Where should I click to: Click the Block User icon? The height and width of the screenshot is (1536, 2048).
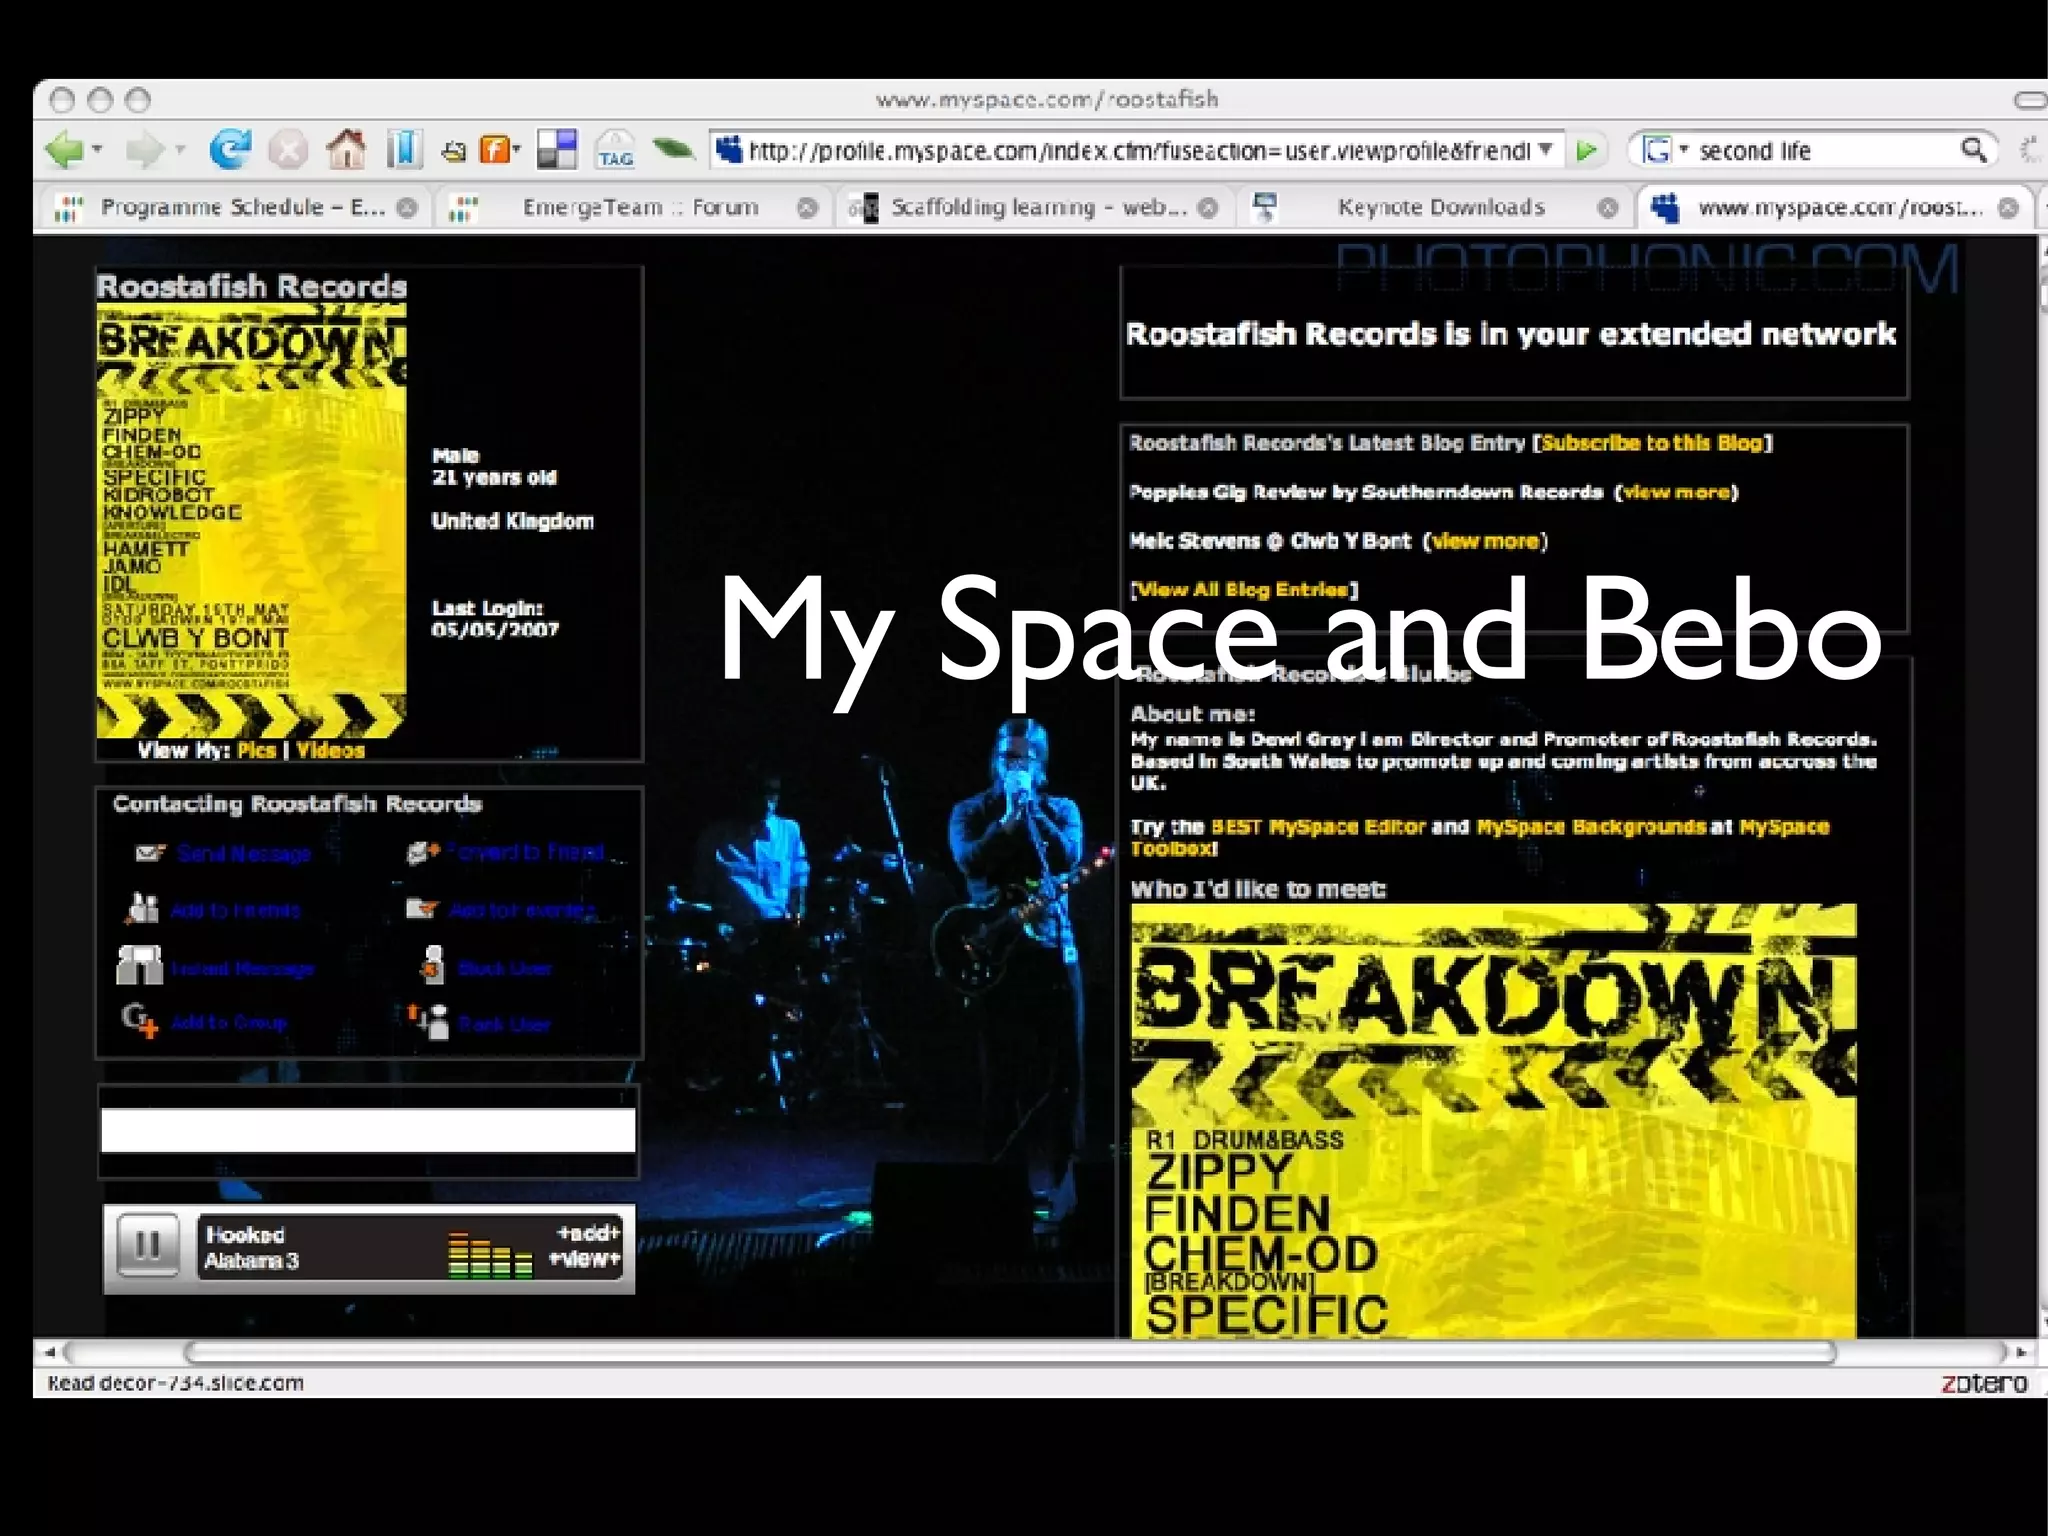[x=432, y=965]
